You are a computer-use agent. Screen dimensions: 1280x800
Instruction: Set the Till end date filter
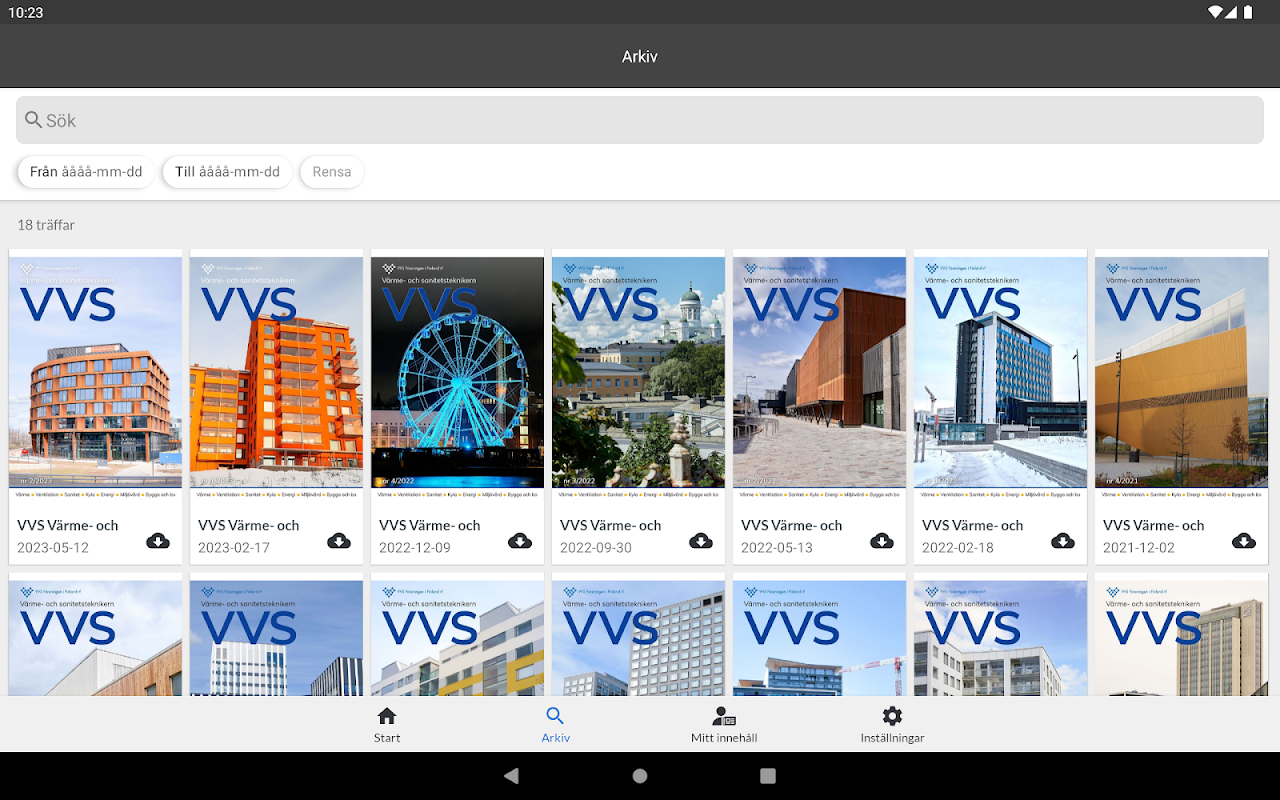[x=228, y=172]
